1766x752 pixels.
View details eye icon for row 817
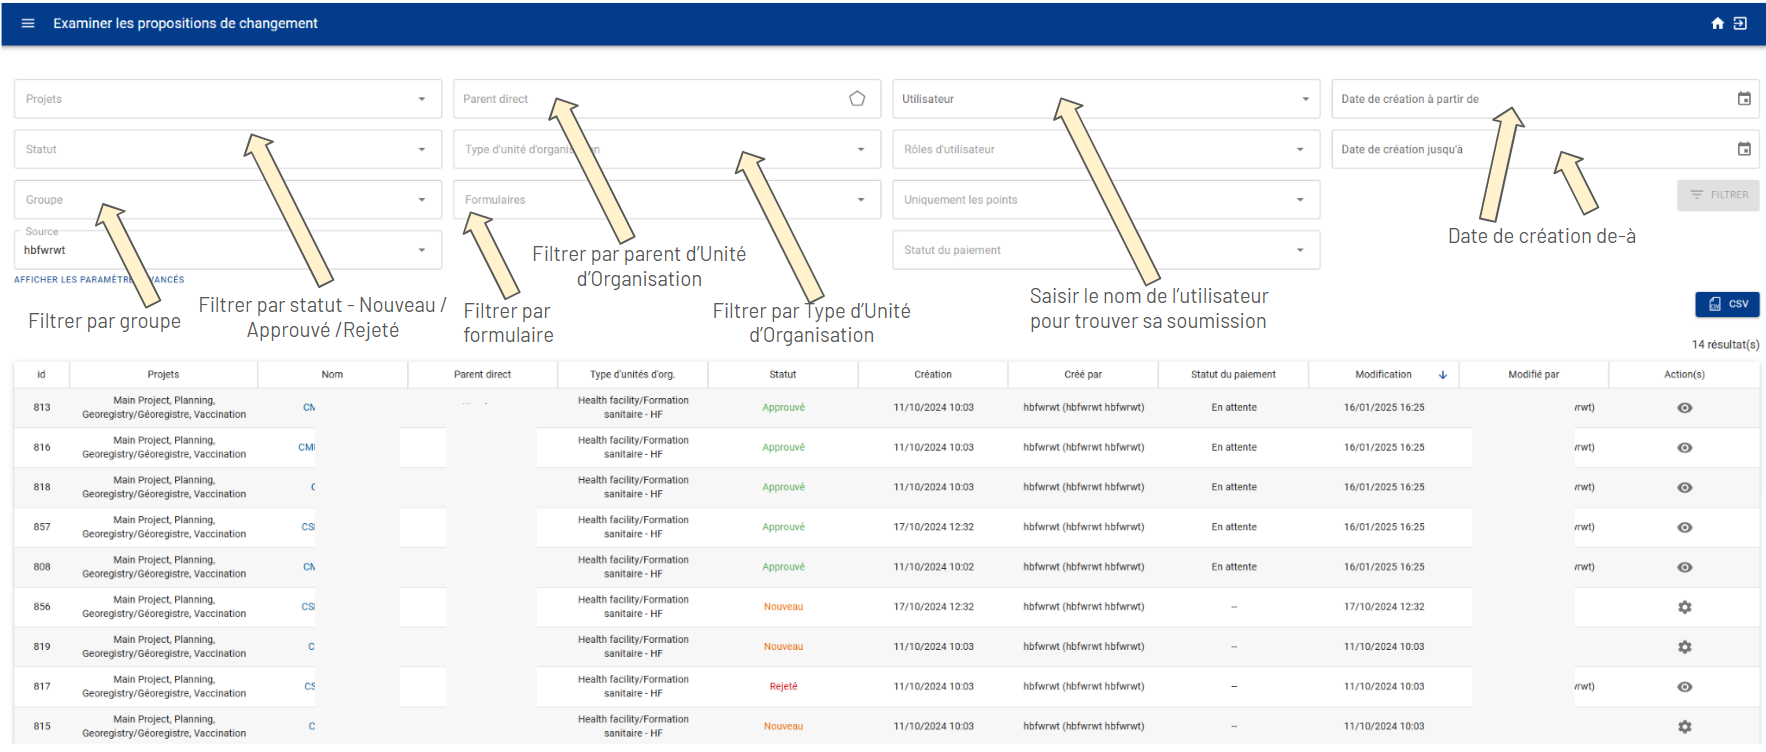[1684, 687]
